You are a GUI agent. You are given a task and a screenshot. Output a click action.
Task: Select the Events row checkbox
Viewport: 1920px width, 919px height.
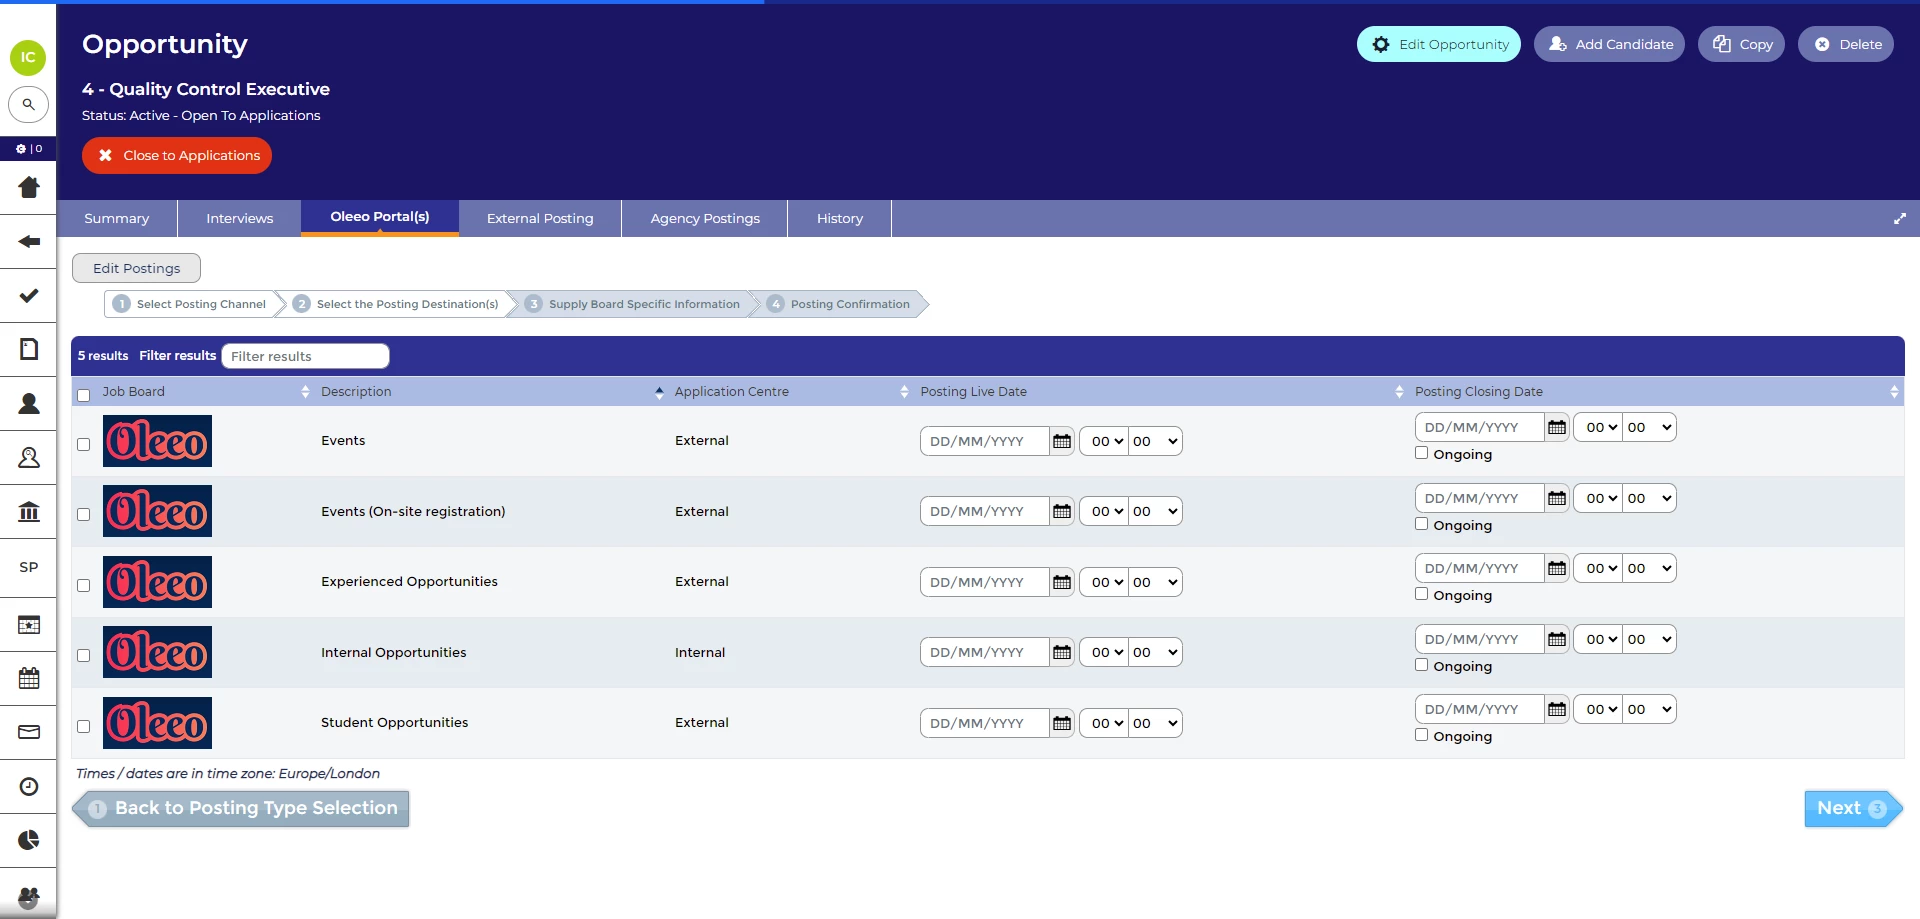pyautogui.click(x=84, y=444)
